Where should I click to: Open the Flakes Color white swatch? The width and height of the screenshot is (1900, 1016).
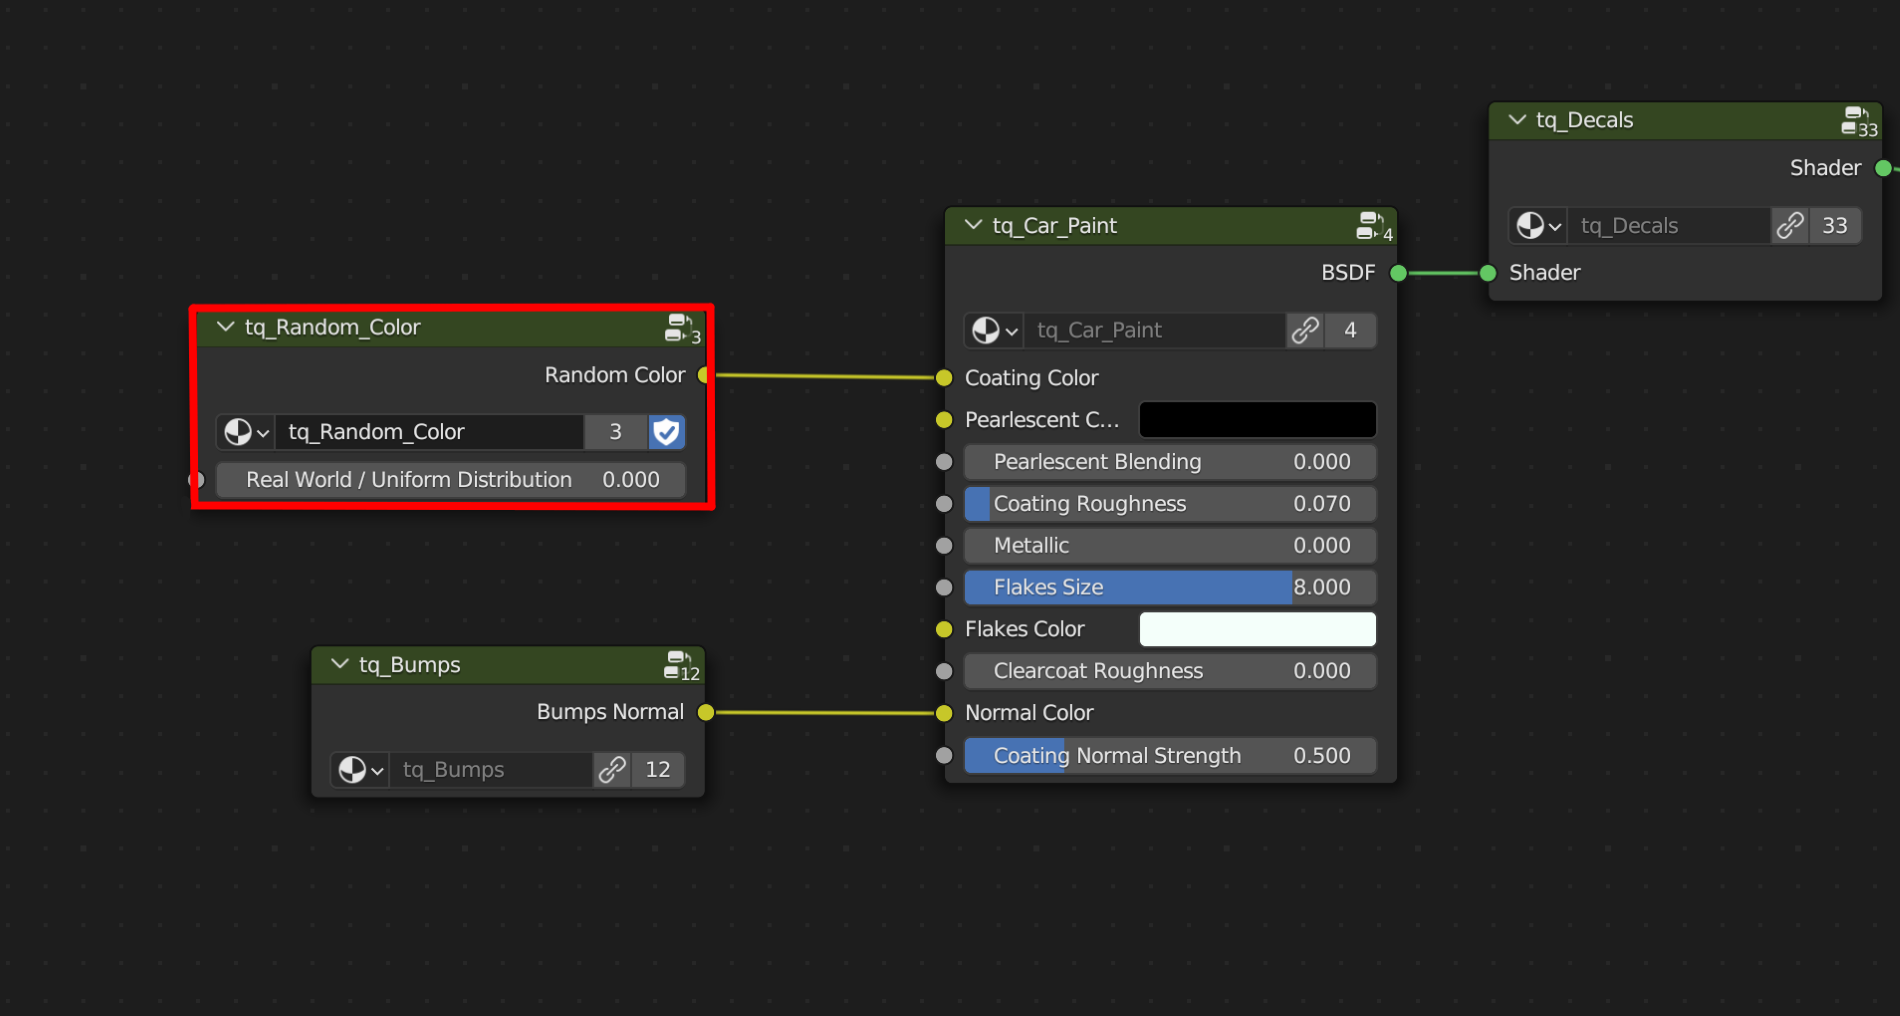(1257, 629)
